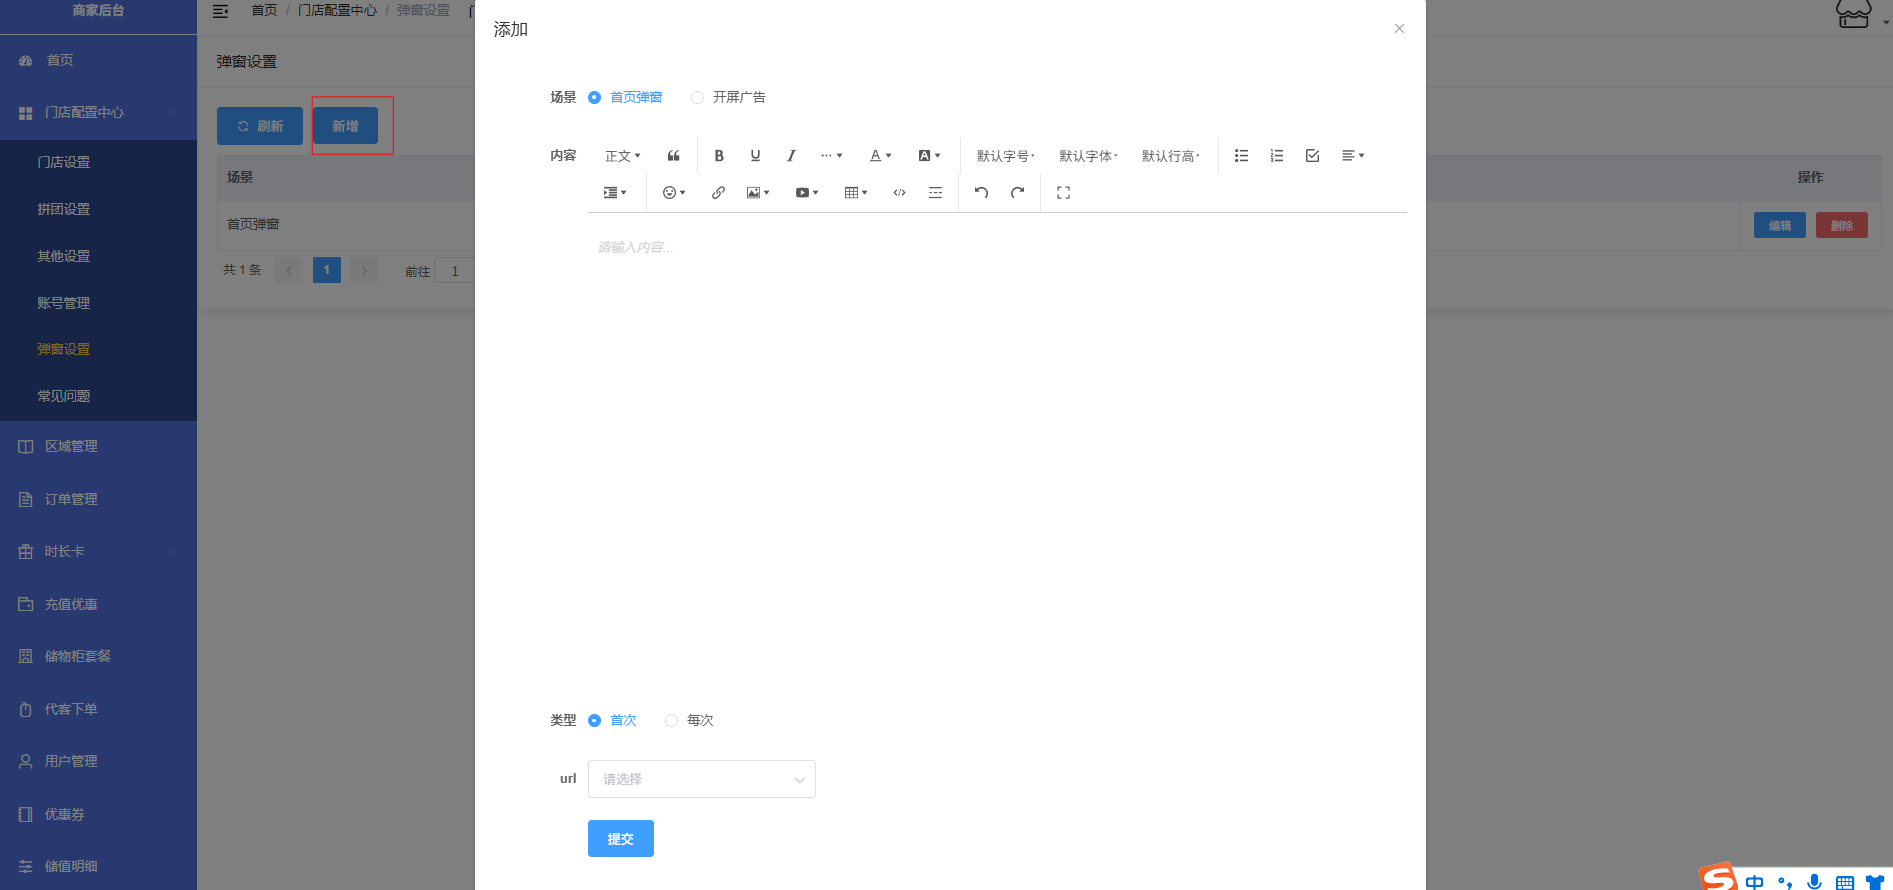Click the italic formatting icon

791,156
